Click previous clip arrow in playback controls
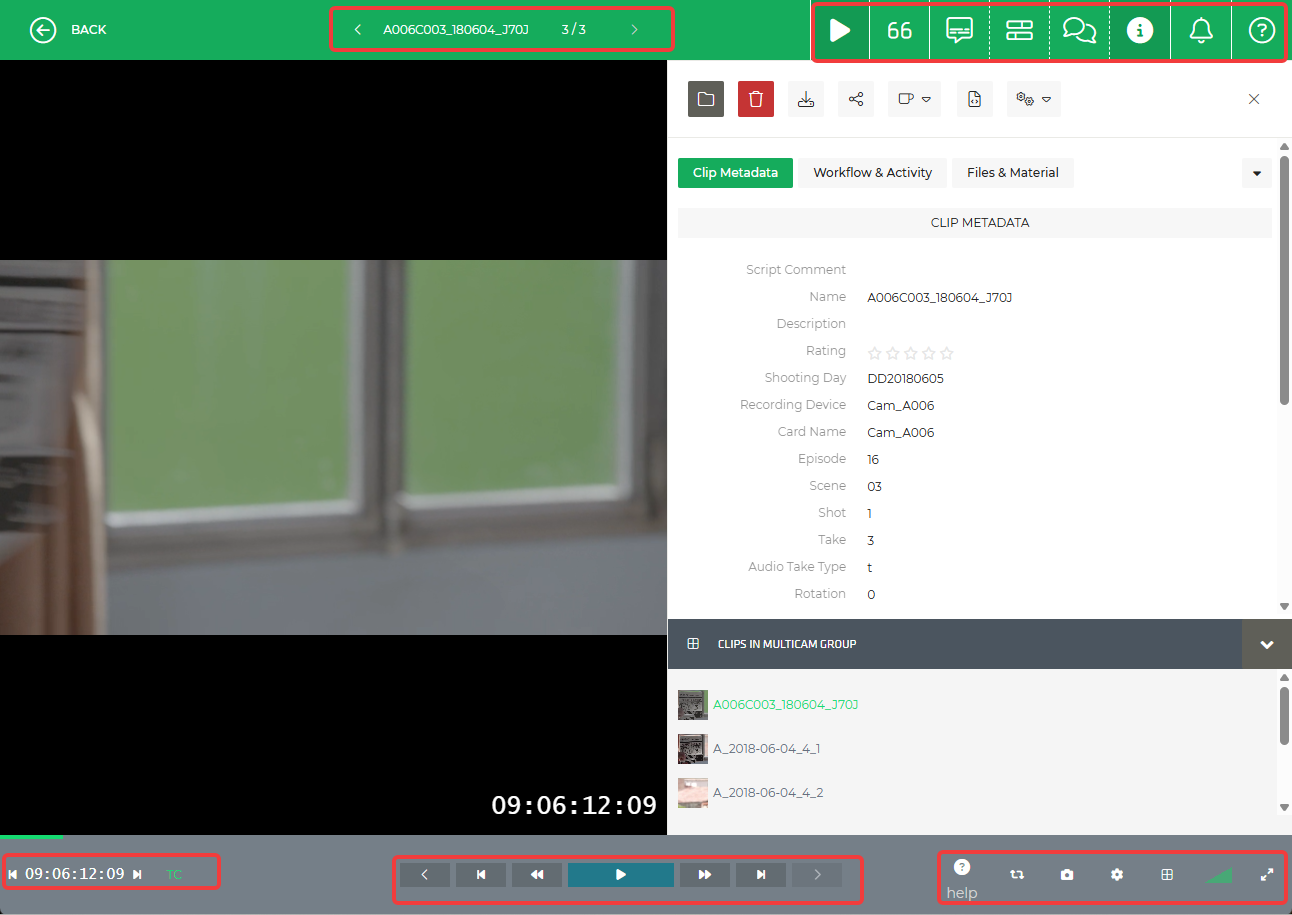The width and height of the screenshot is (1292, 915). pos(425,875)
